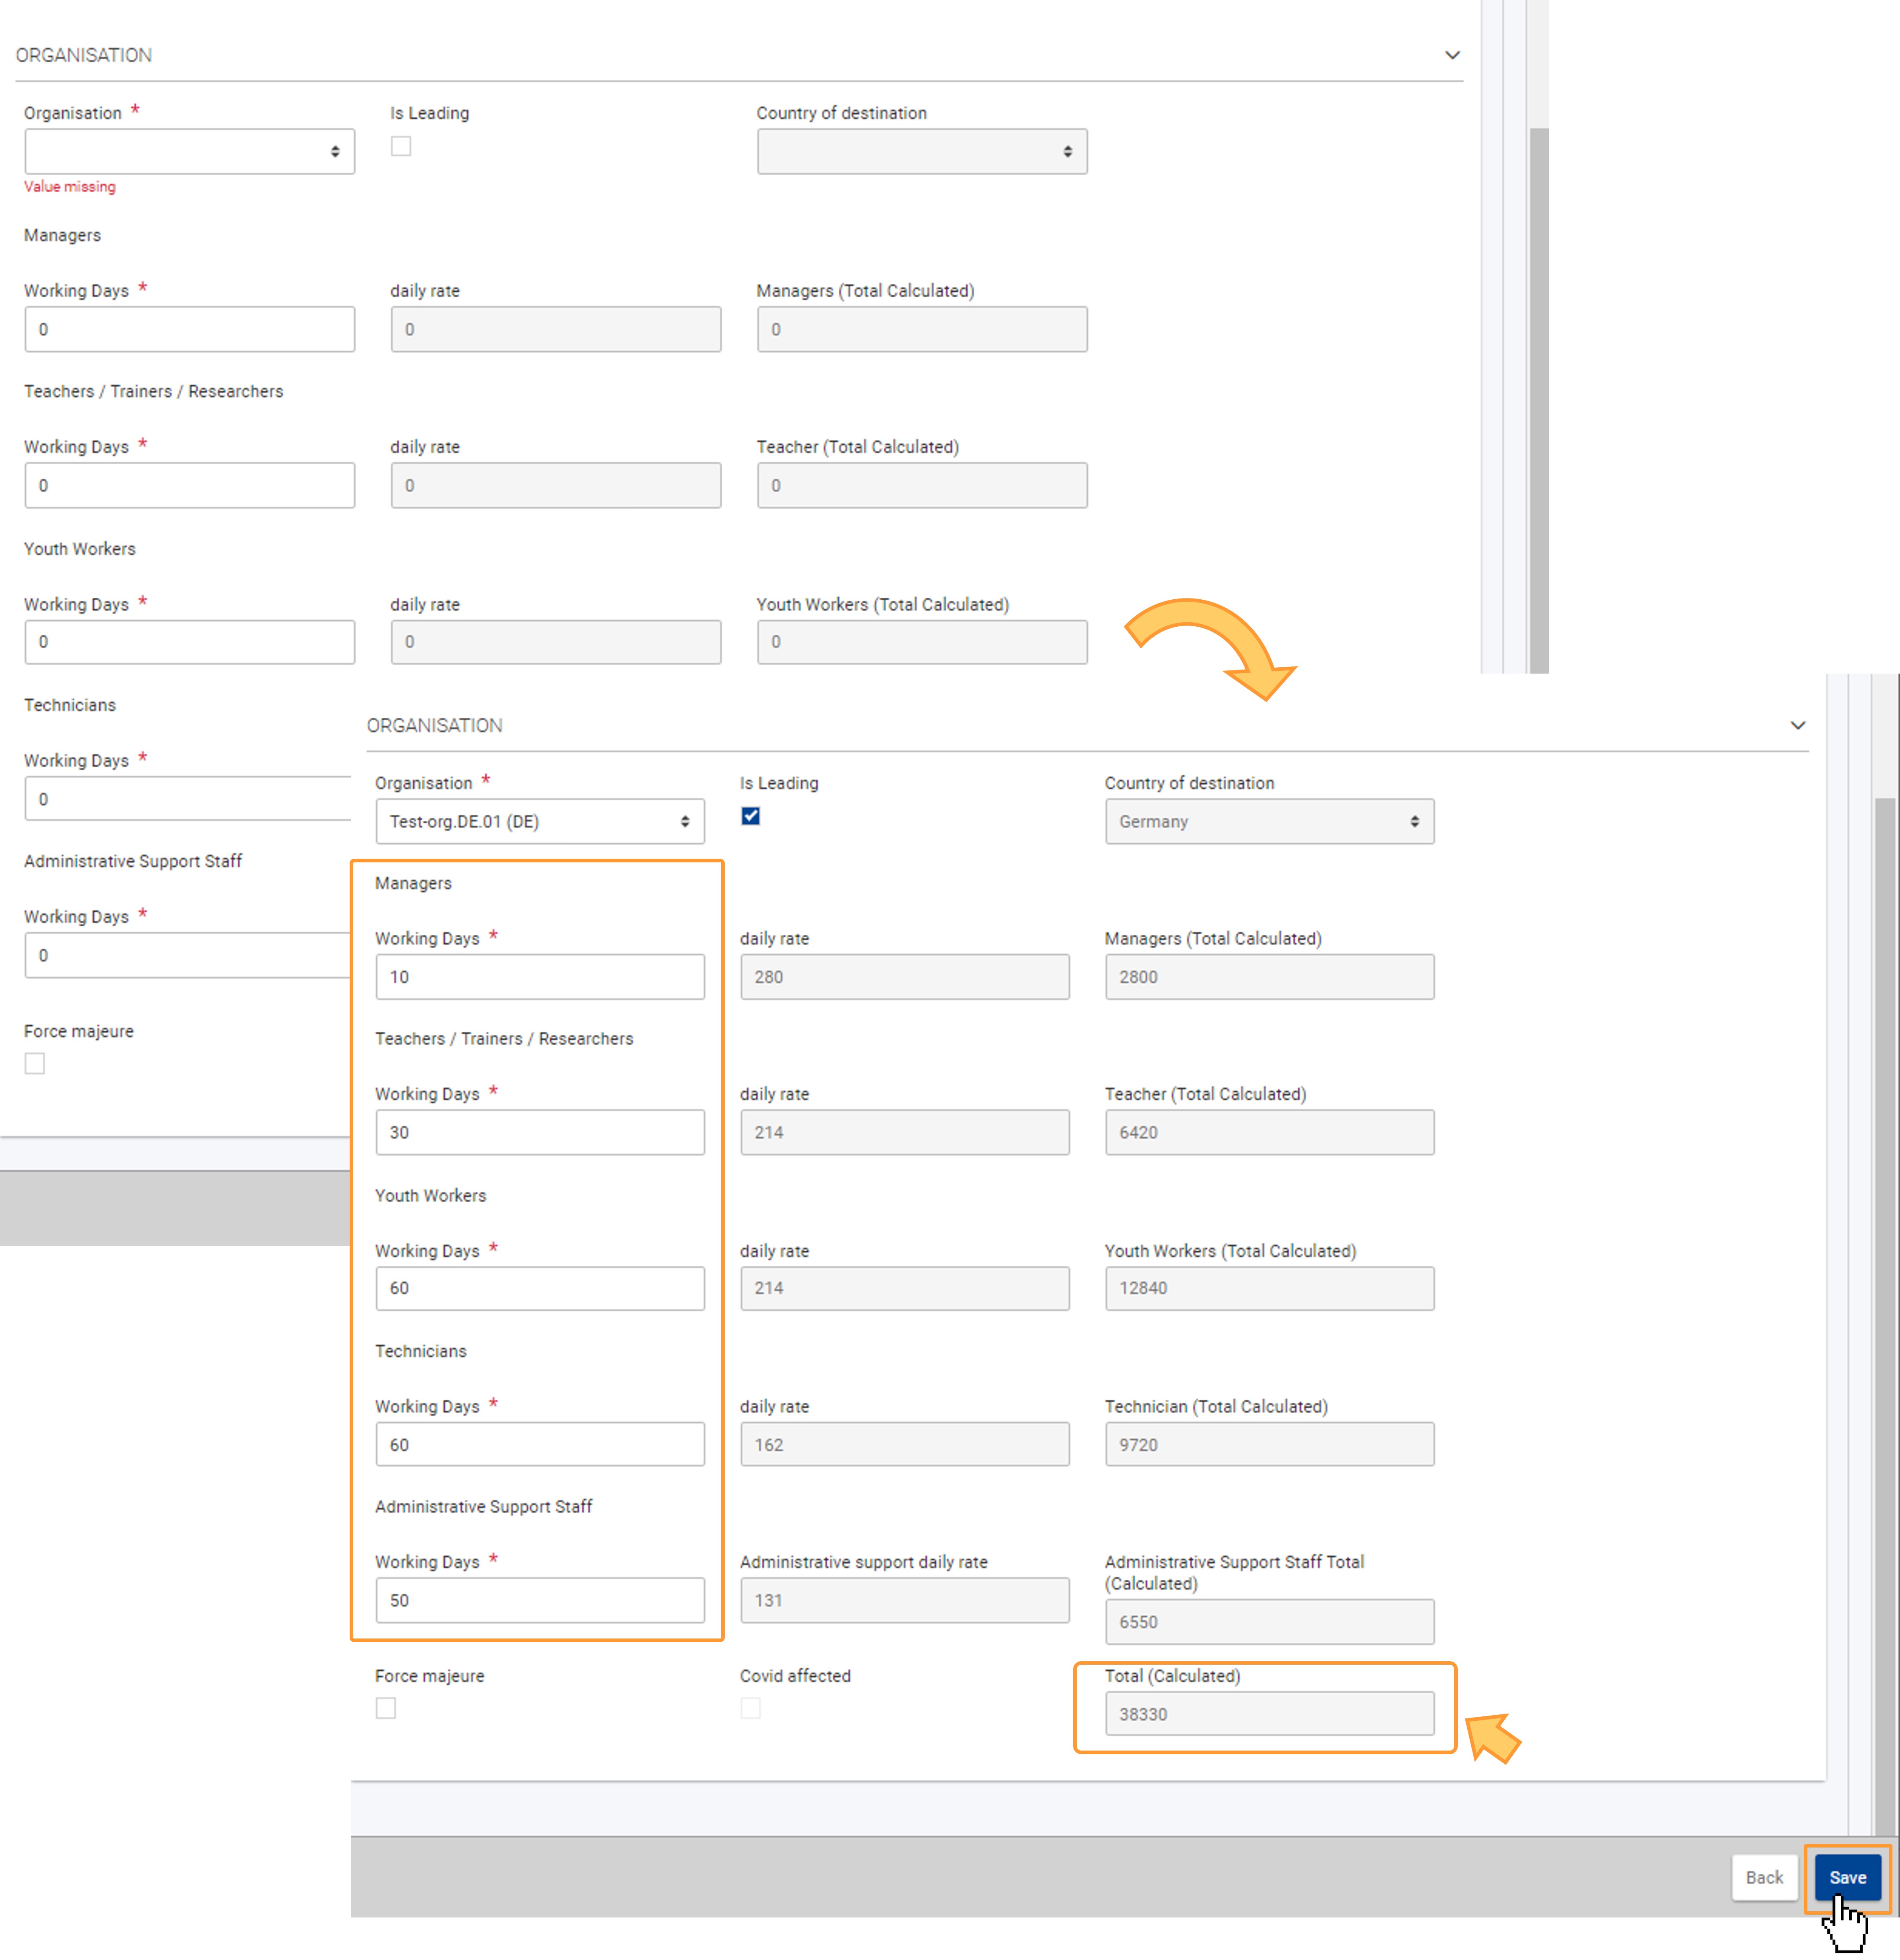Open the empty Organisation dropdown in upper form
The width and height of the screenshot is (1900, 1960).
coord(189,151)
